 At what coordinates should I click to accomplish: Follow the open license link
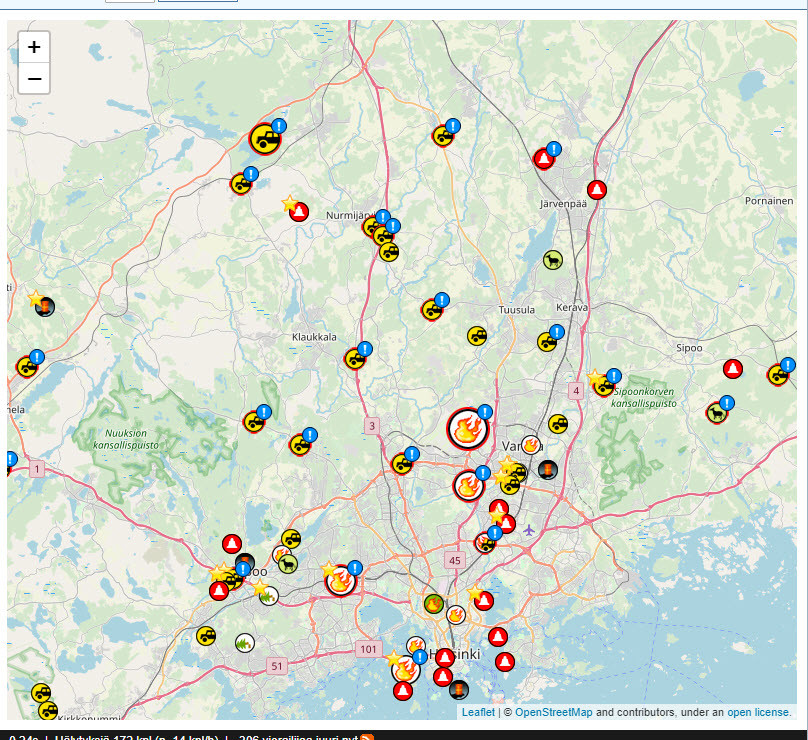click(x=758, y=712)
